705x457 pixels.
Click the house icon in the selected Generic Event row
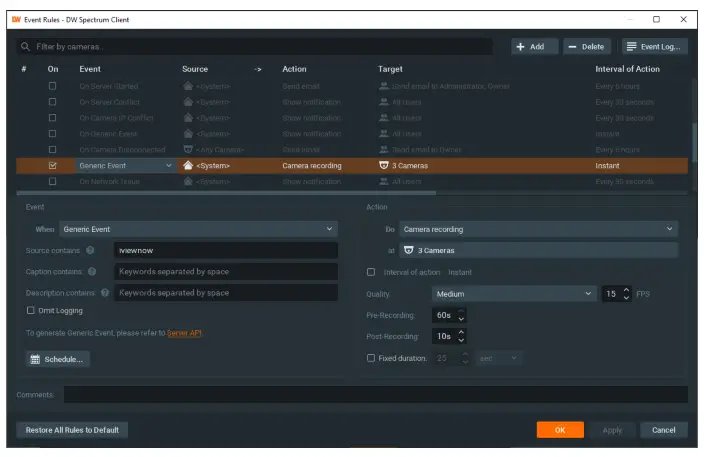188,166
